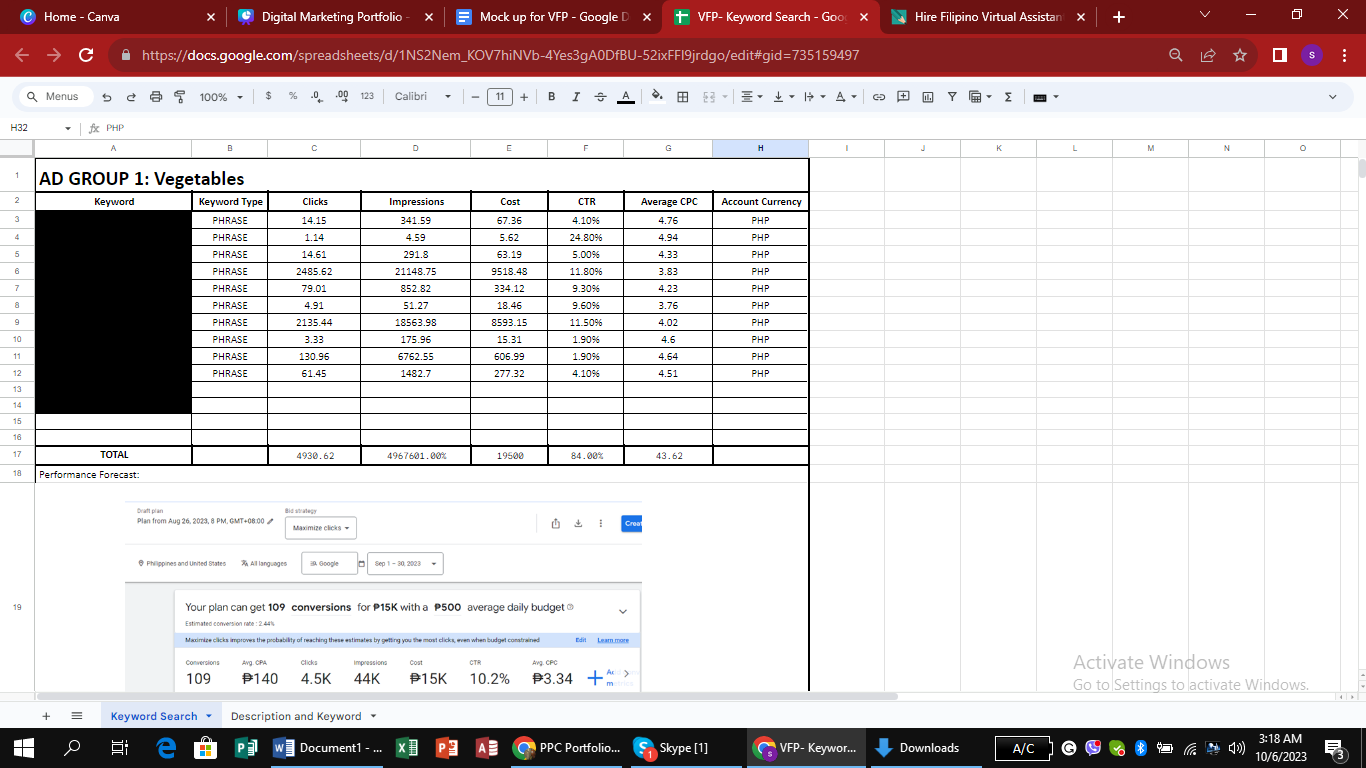This screenshot has width=1366, height=768.
Task: Open the name box dropdown beside H32
Action: 68,128
